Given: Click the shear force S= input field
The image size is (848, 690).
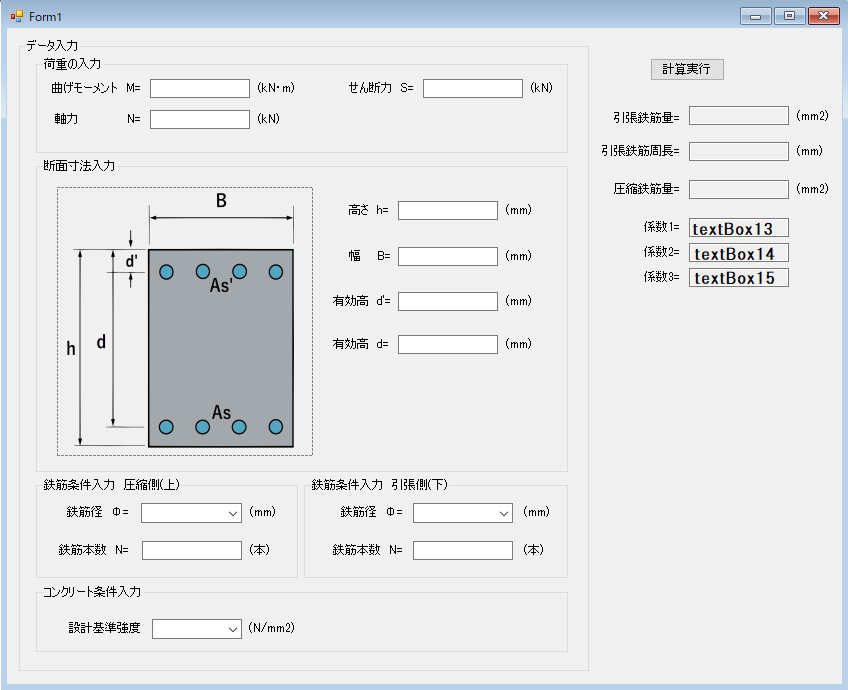Looking at the screenshot, I should [473, 89].
